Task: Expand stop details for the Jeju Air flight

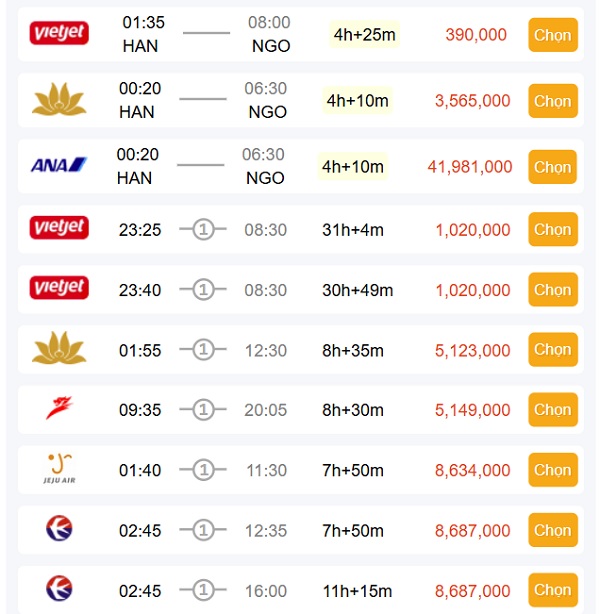Action: [203, 470]
